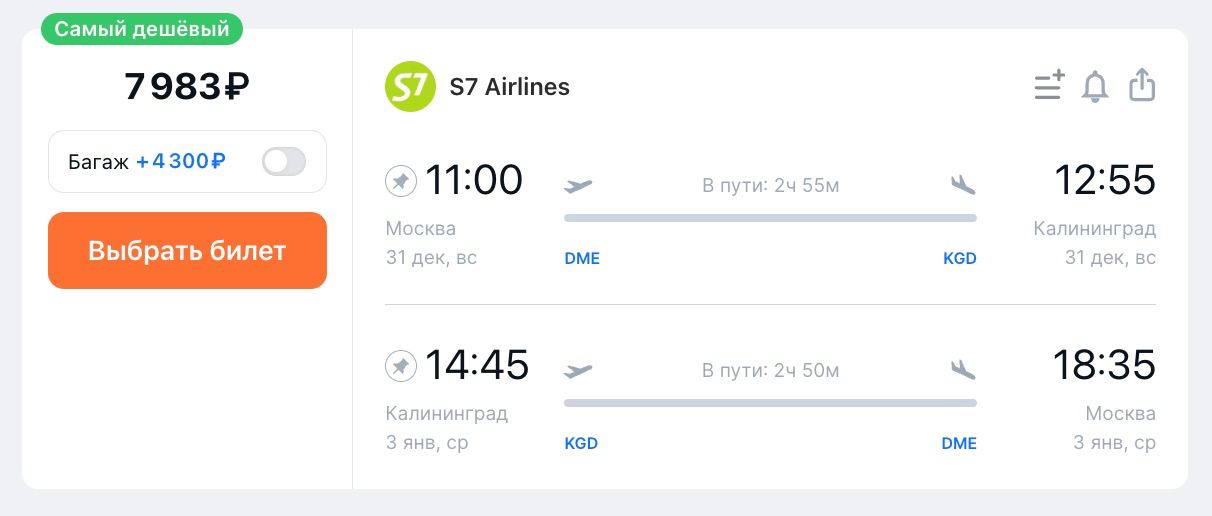This screenshot has width=1212, height=516.
Task: Click KGD arrival airport code on outbound
Action: (x=959, y=258)
